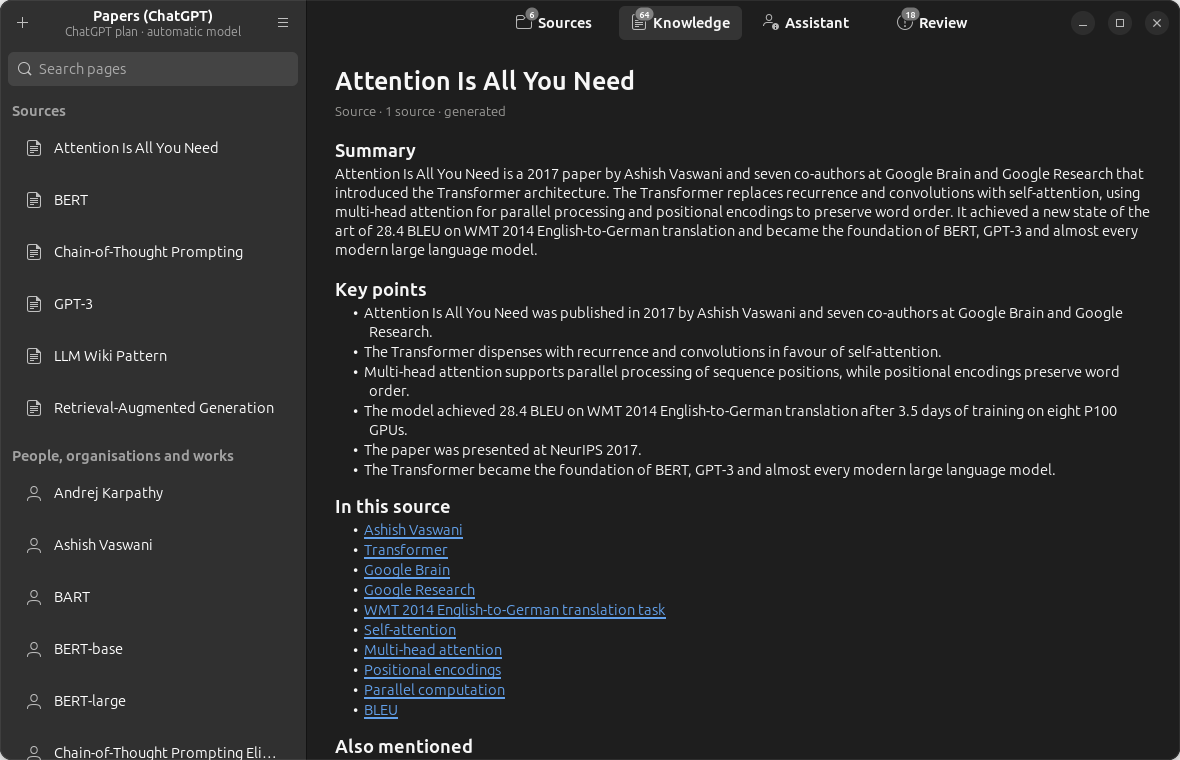Click the search magnifier icon

point(25,69)
